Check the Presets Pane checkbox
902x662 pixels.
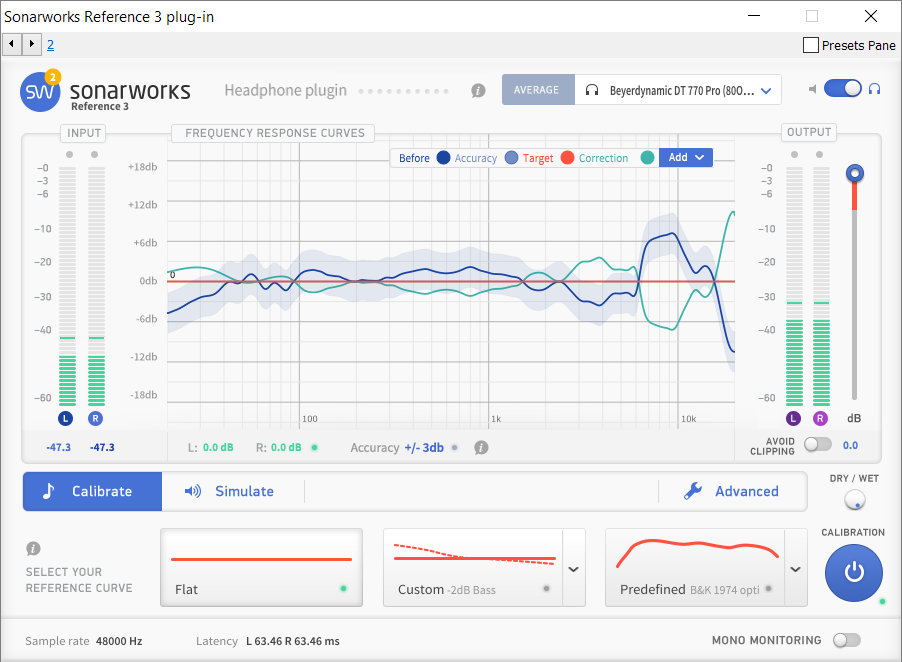tap(811, 45)
